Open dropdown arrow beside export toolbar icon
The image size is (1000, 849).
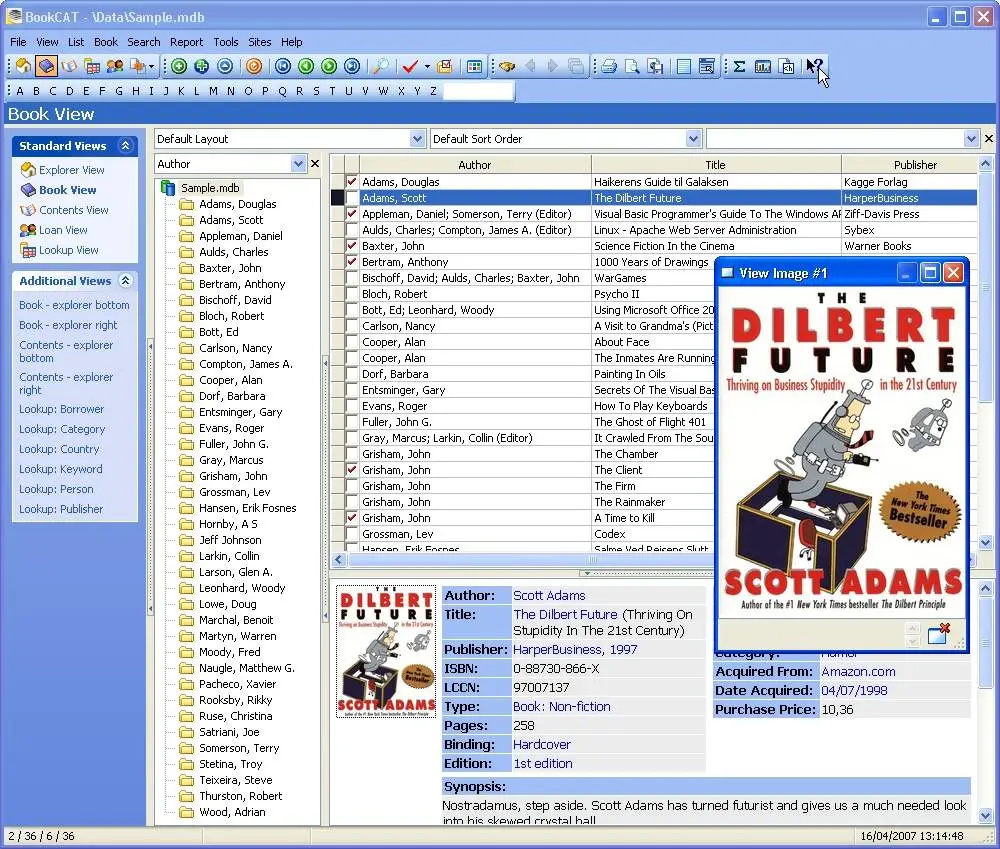151,66
